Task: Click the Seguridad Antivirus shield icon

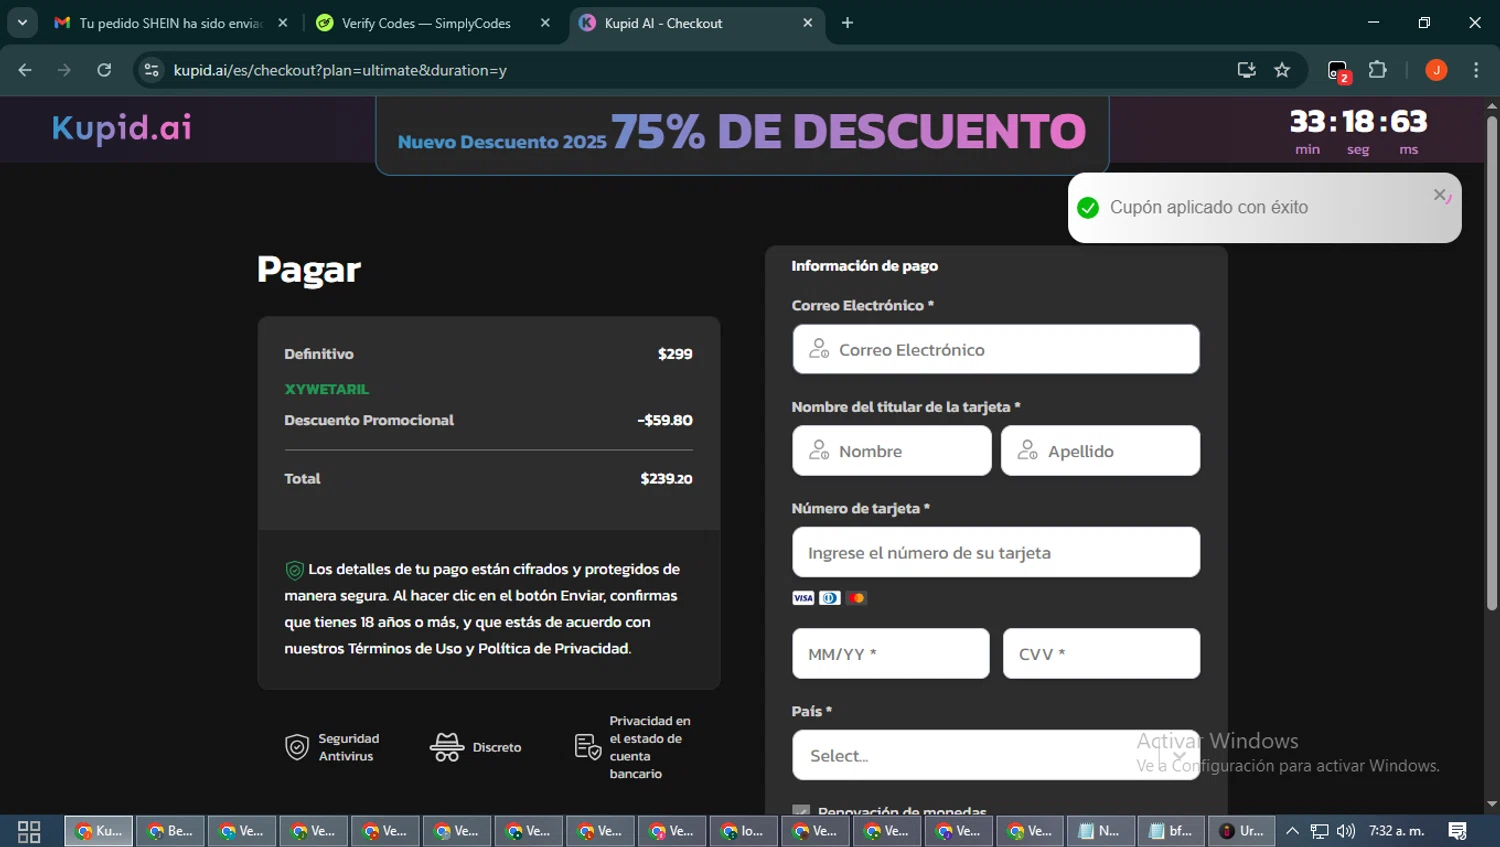Action: [297, 747]
